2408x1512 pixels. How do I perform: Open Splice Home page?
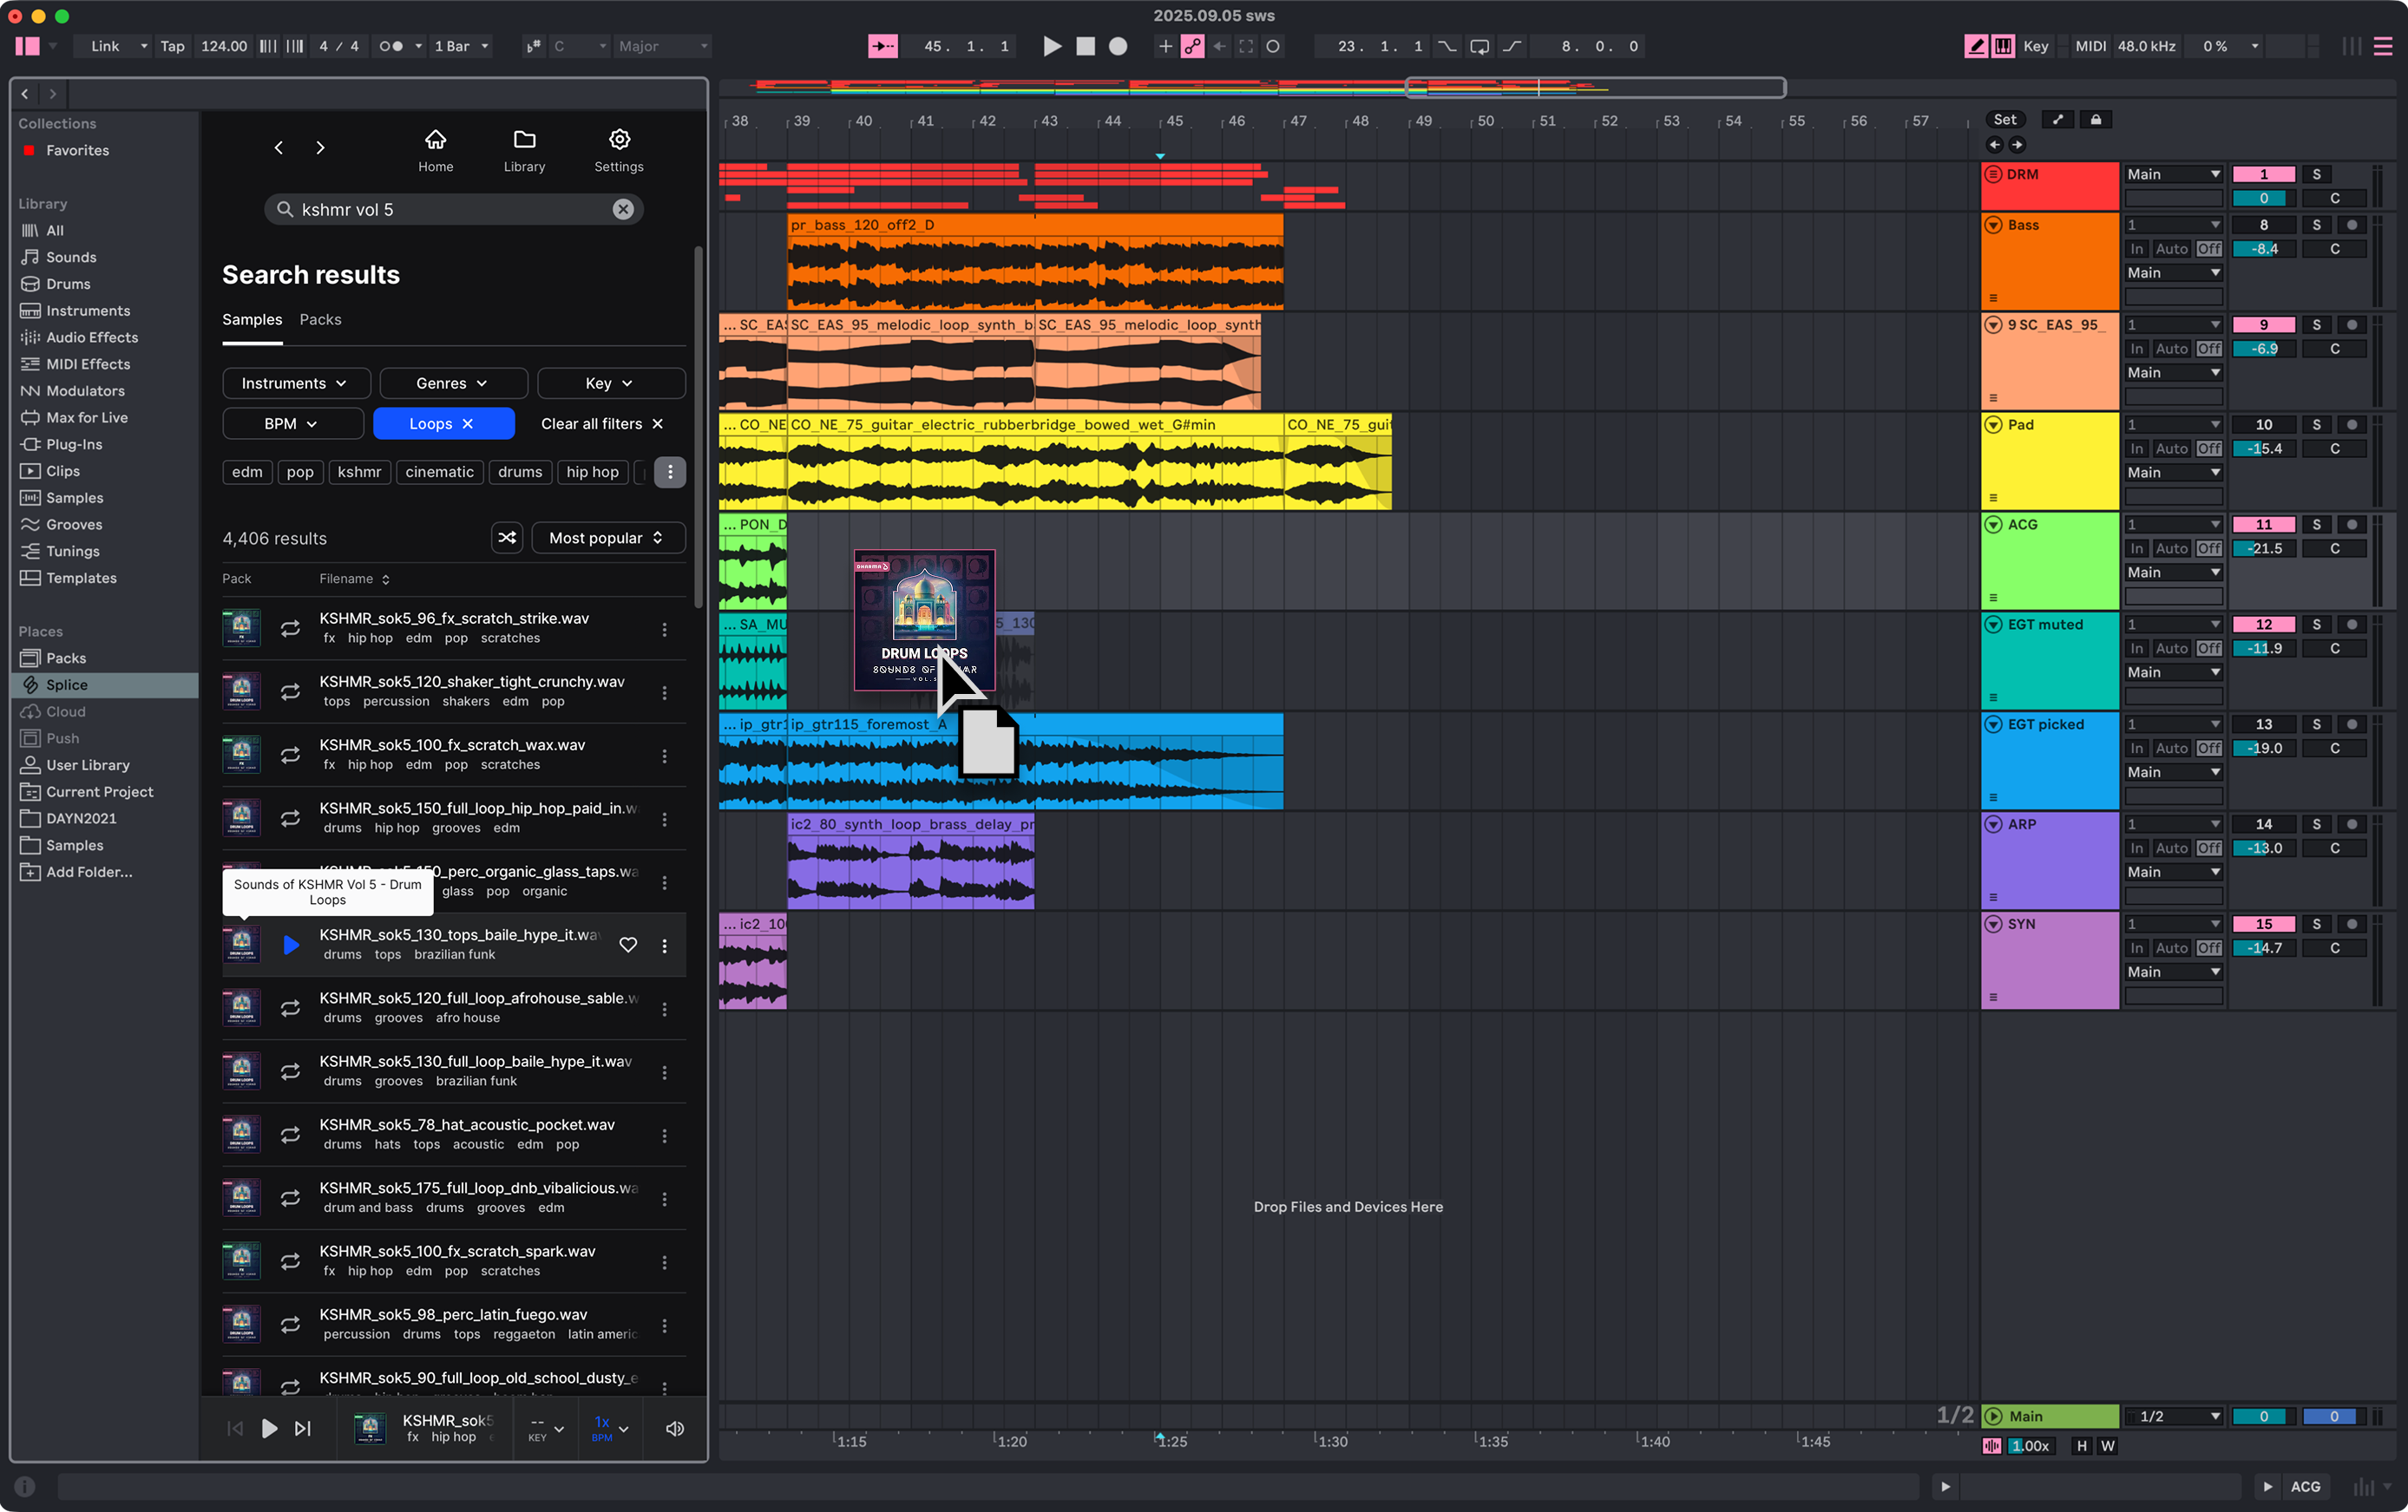coord(435,150)
